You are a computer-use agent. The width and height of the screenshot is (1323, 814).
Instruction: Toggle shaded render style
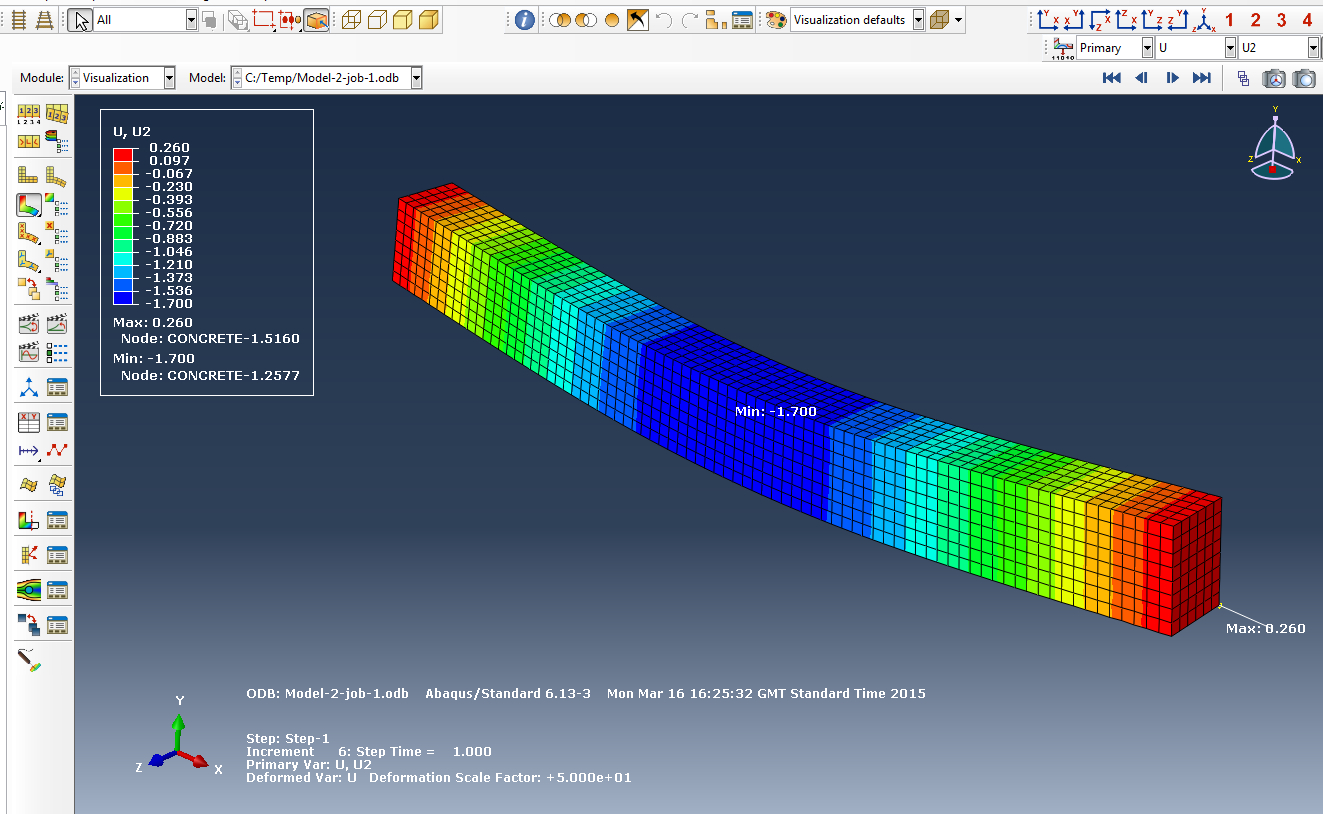coord(429,20)
